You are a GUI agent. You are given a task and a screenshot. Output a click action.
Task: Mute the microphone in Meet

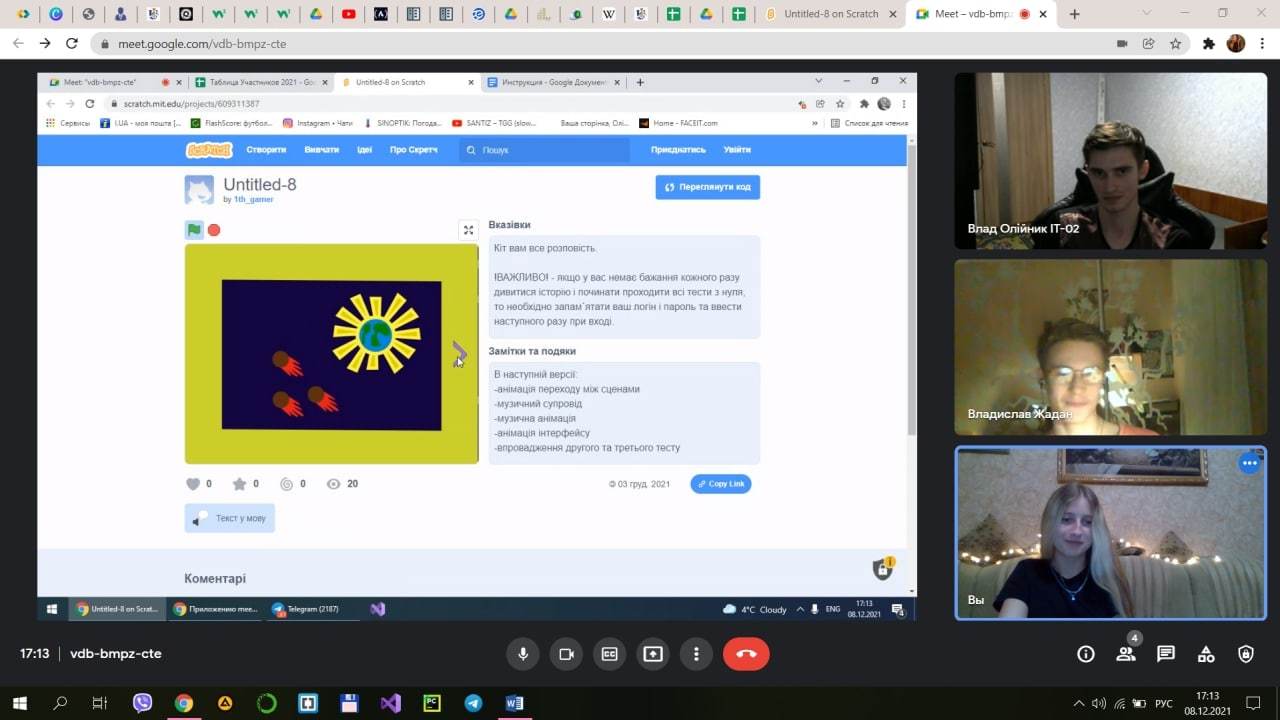522,654
